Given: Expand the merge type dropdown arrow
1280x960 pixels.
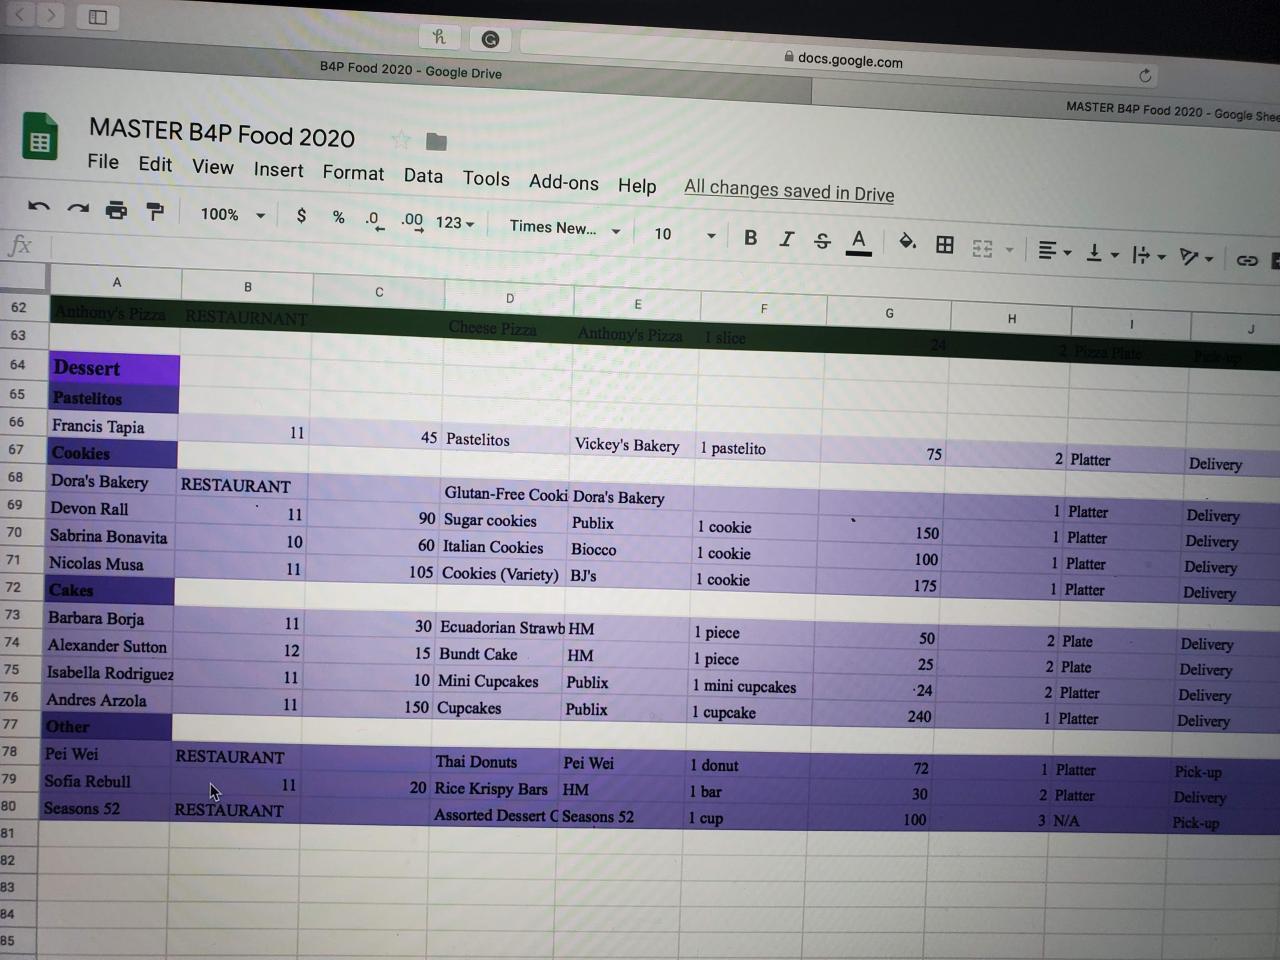Looking at the screenshot, I should click(x=1010, y=249).
